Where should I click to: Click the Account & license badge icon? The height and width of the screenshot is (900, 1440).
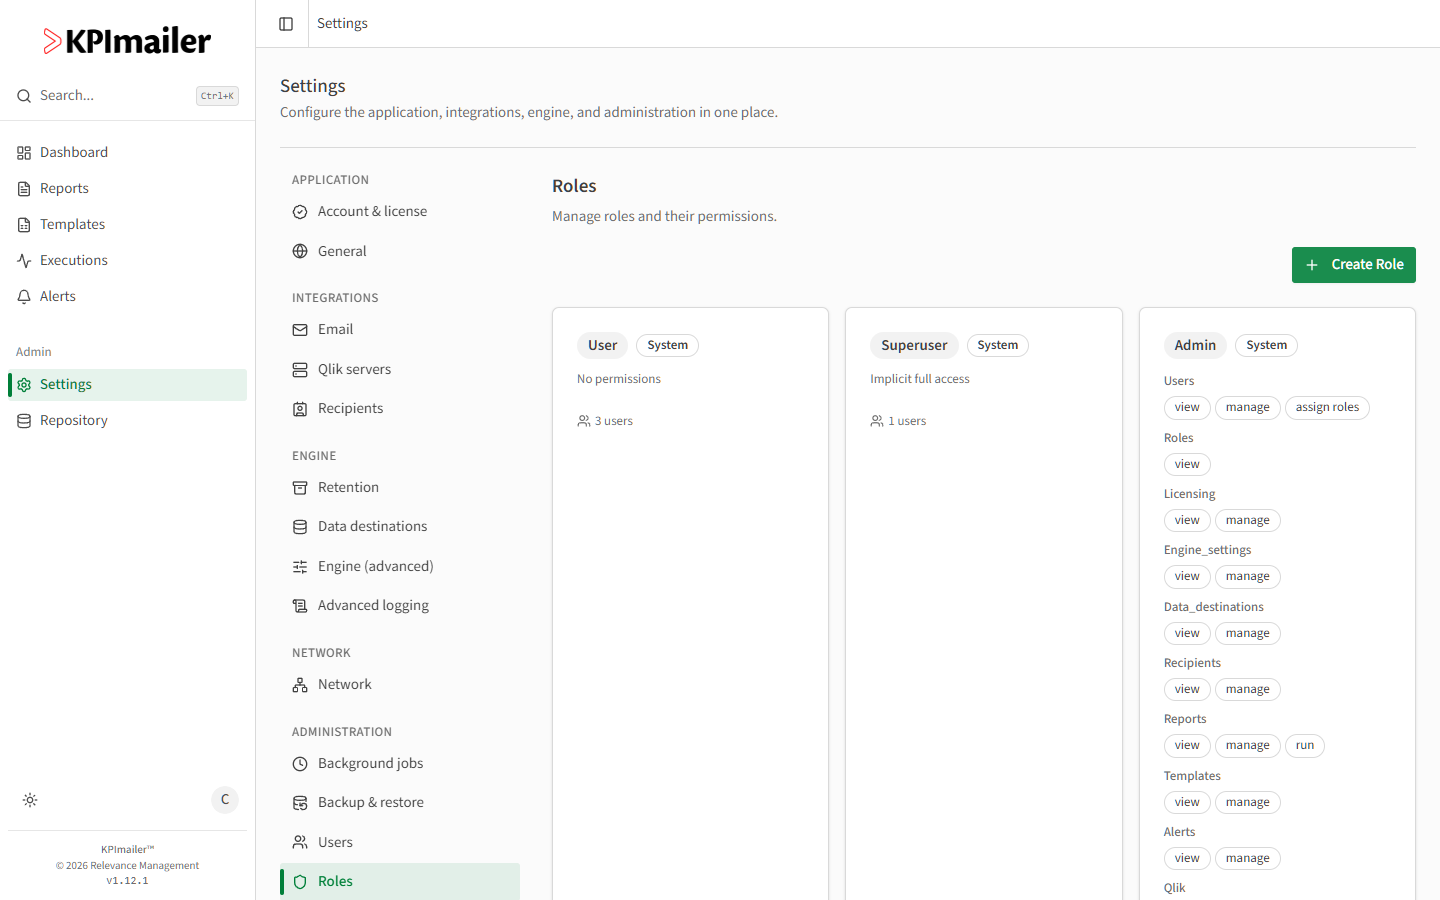pyautogui.click(x=300, y=212)
